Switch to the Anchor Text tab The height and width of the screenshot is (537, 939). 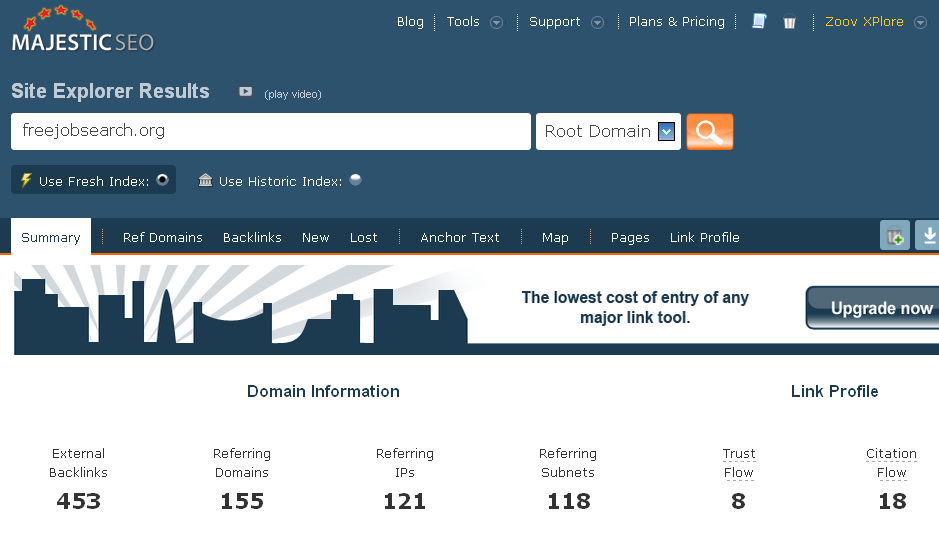click(x=459, y=237)
